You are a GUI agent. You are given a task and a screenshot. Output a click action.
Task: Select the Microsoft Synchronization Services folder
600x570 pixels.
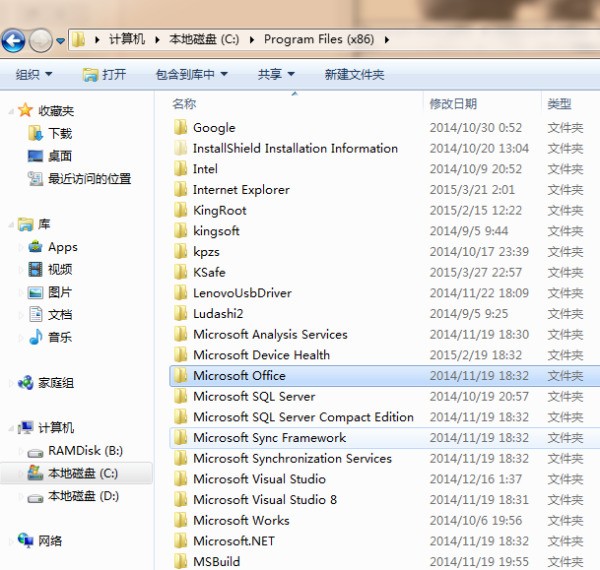[292, 458]
